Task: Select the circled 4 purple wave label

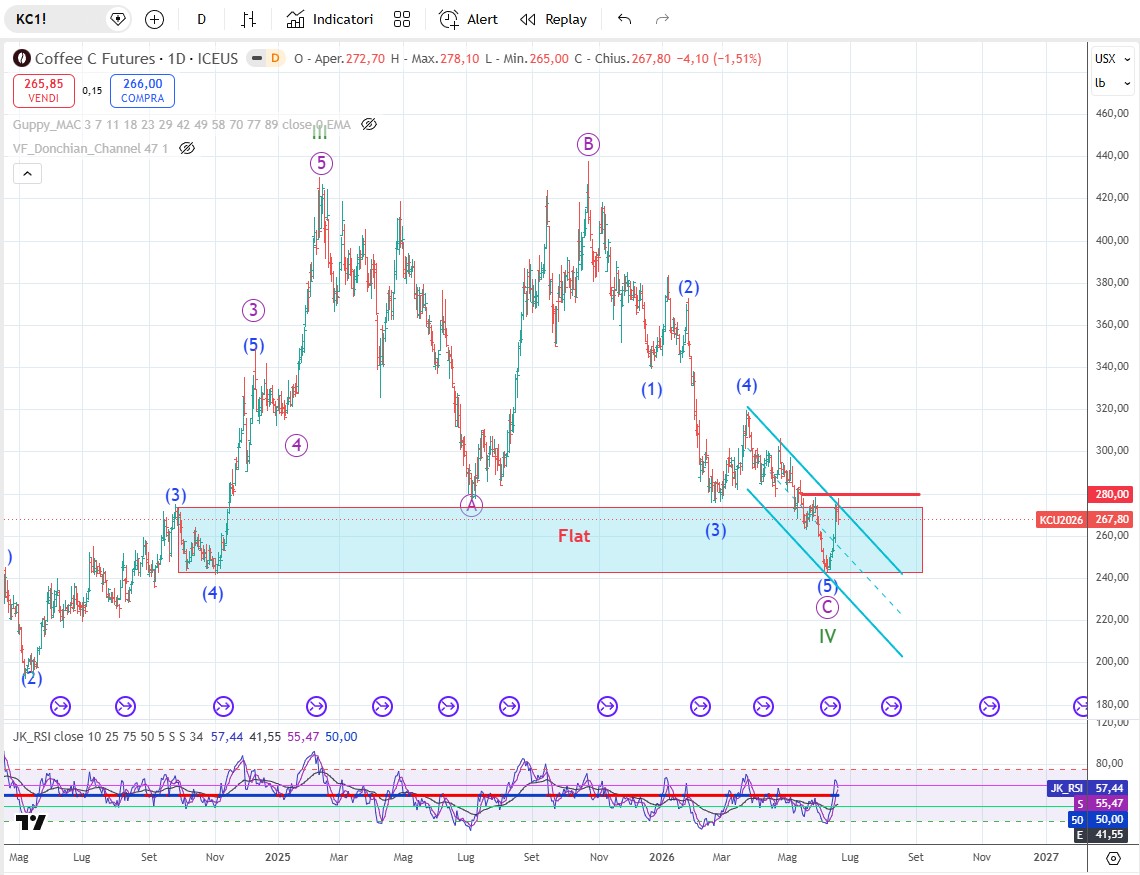Action: pos(296,445)
